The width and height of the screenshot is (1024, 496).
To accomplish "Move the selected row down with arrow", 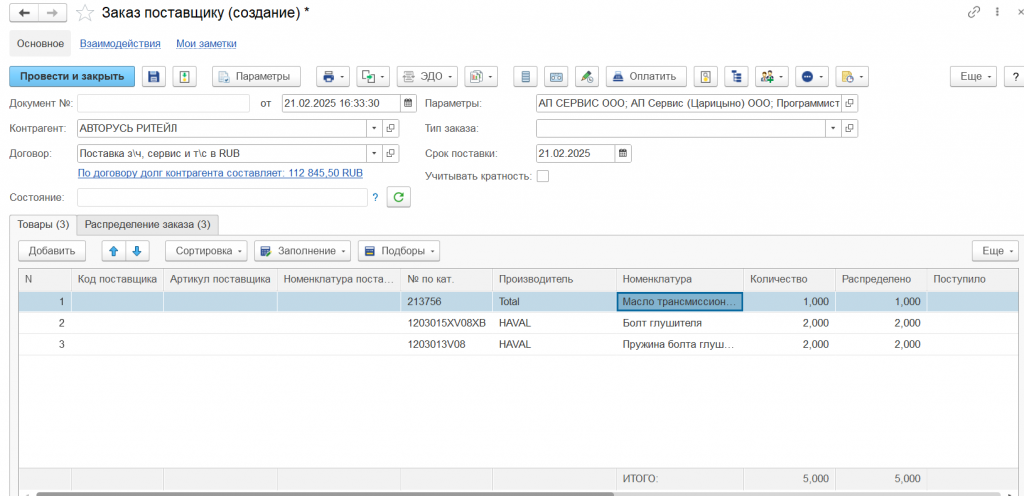I will (137, 251).
